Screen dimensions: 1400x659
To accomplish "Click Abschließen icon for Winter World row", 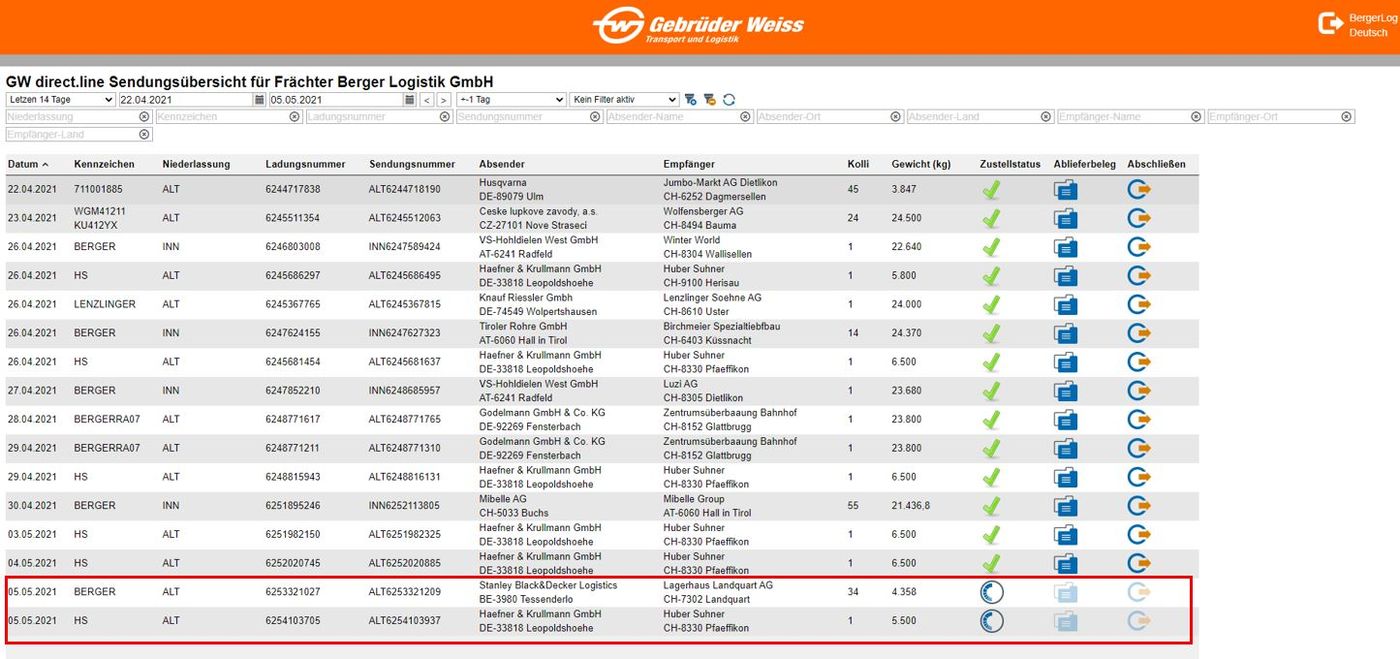I will click(x=1140, y=247).
